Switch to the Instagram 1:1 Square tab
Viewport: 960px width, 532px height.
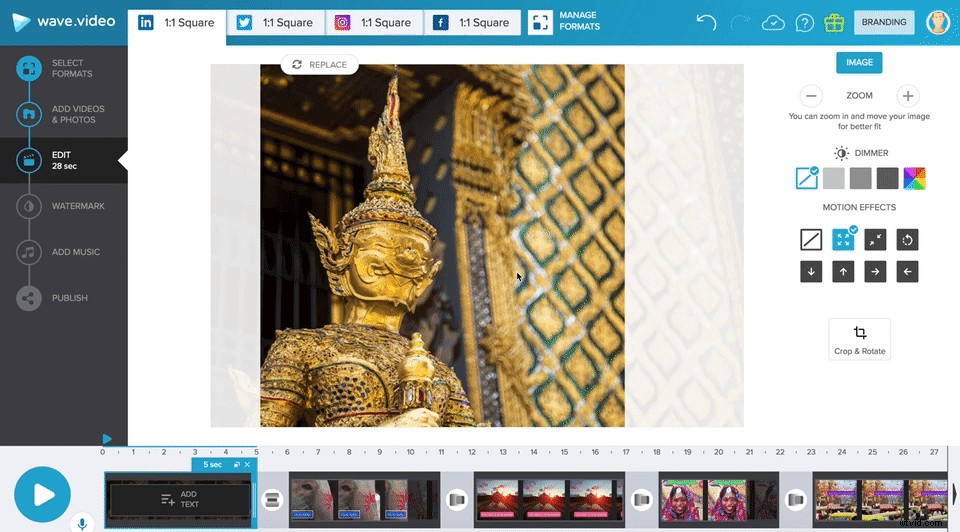tap(373, 23)
